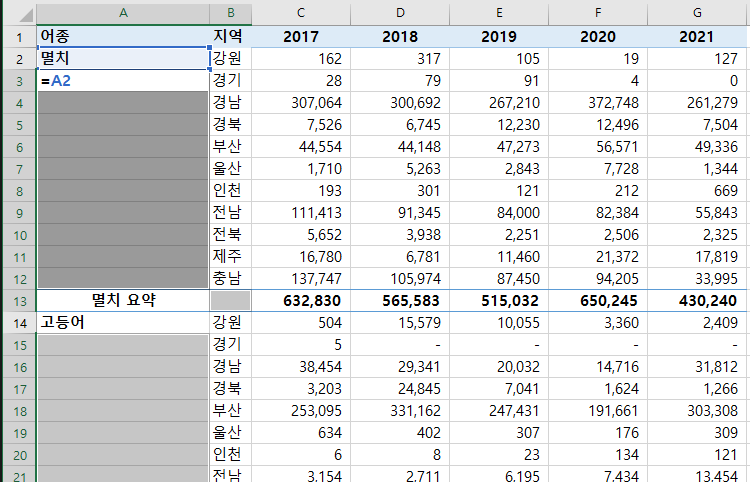Screen dimensions: 750x482
Task: Select row 14 header
Action: tap(20, 323)
